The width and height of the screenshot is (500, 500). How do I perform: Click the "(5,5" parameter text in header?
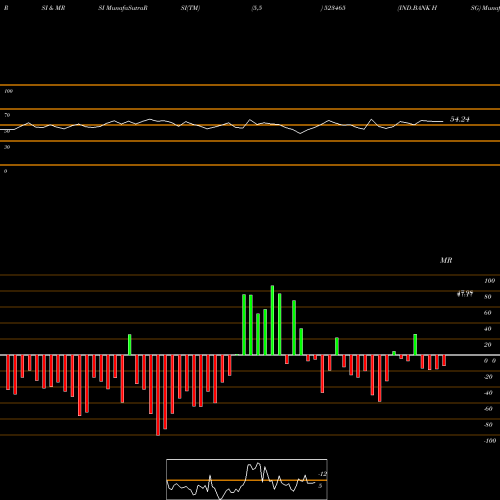pyautogui.click(x=257, y=8)
